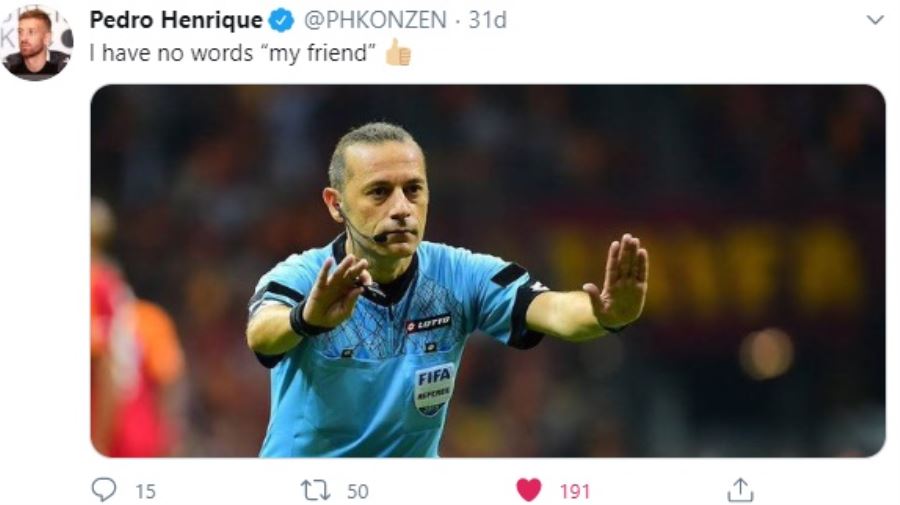Click the @PHKONZEN handle
This screenshot has height=505, width=900.
point(375,20)
